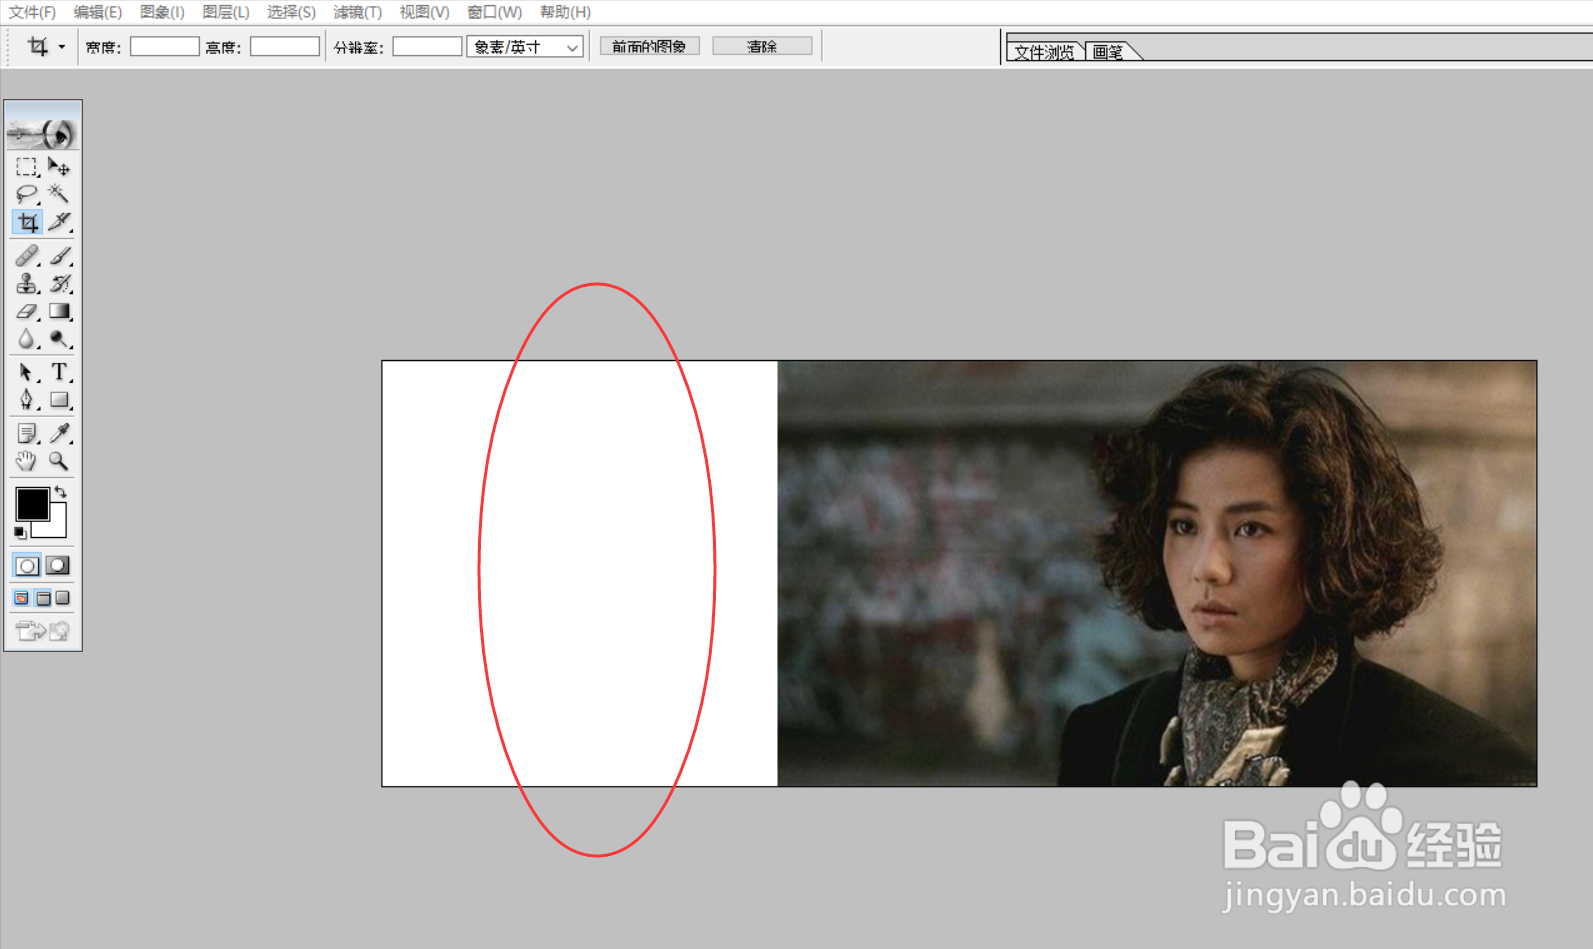This screenshot has width=1593, height=949.
Task: Open the 帮助(H) menu
Action: tap(565, 12)
